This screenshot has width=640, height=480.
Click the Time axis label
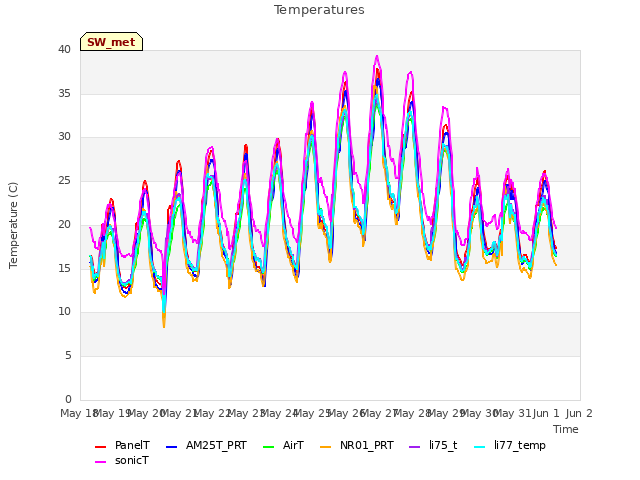566,429
